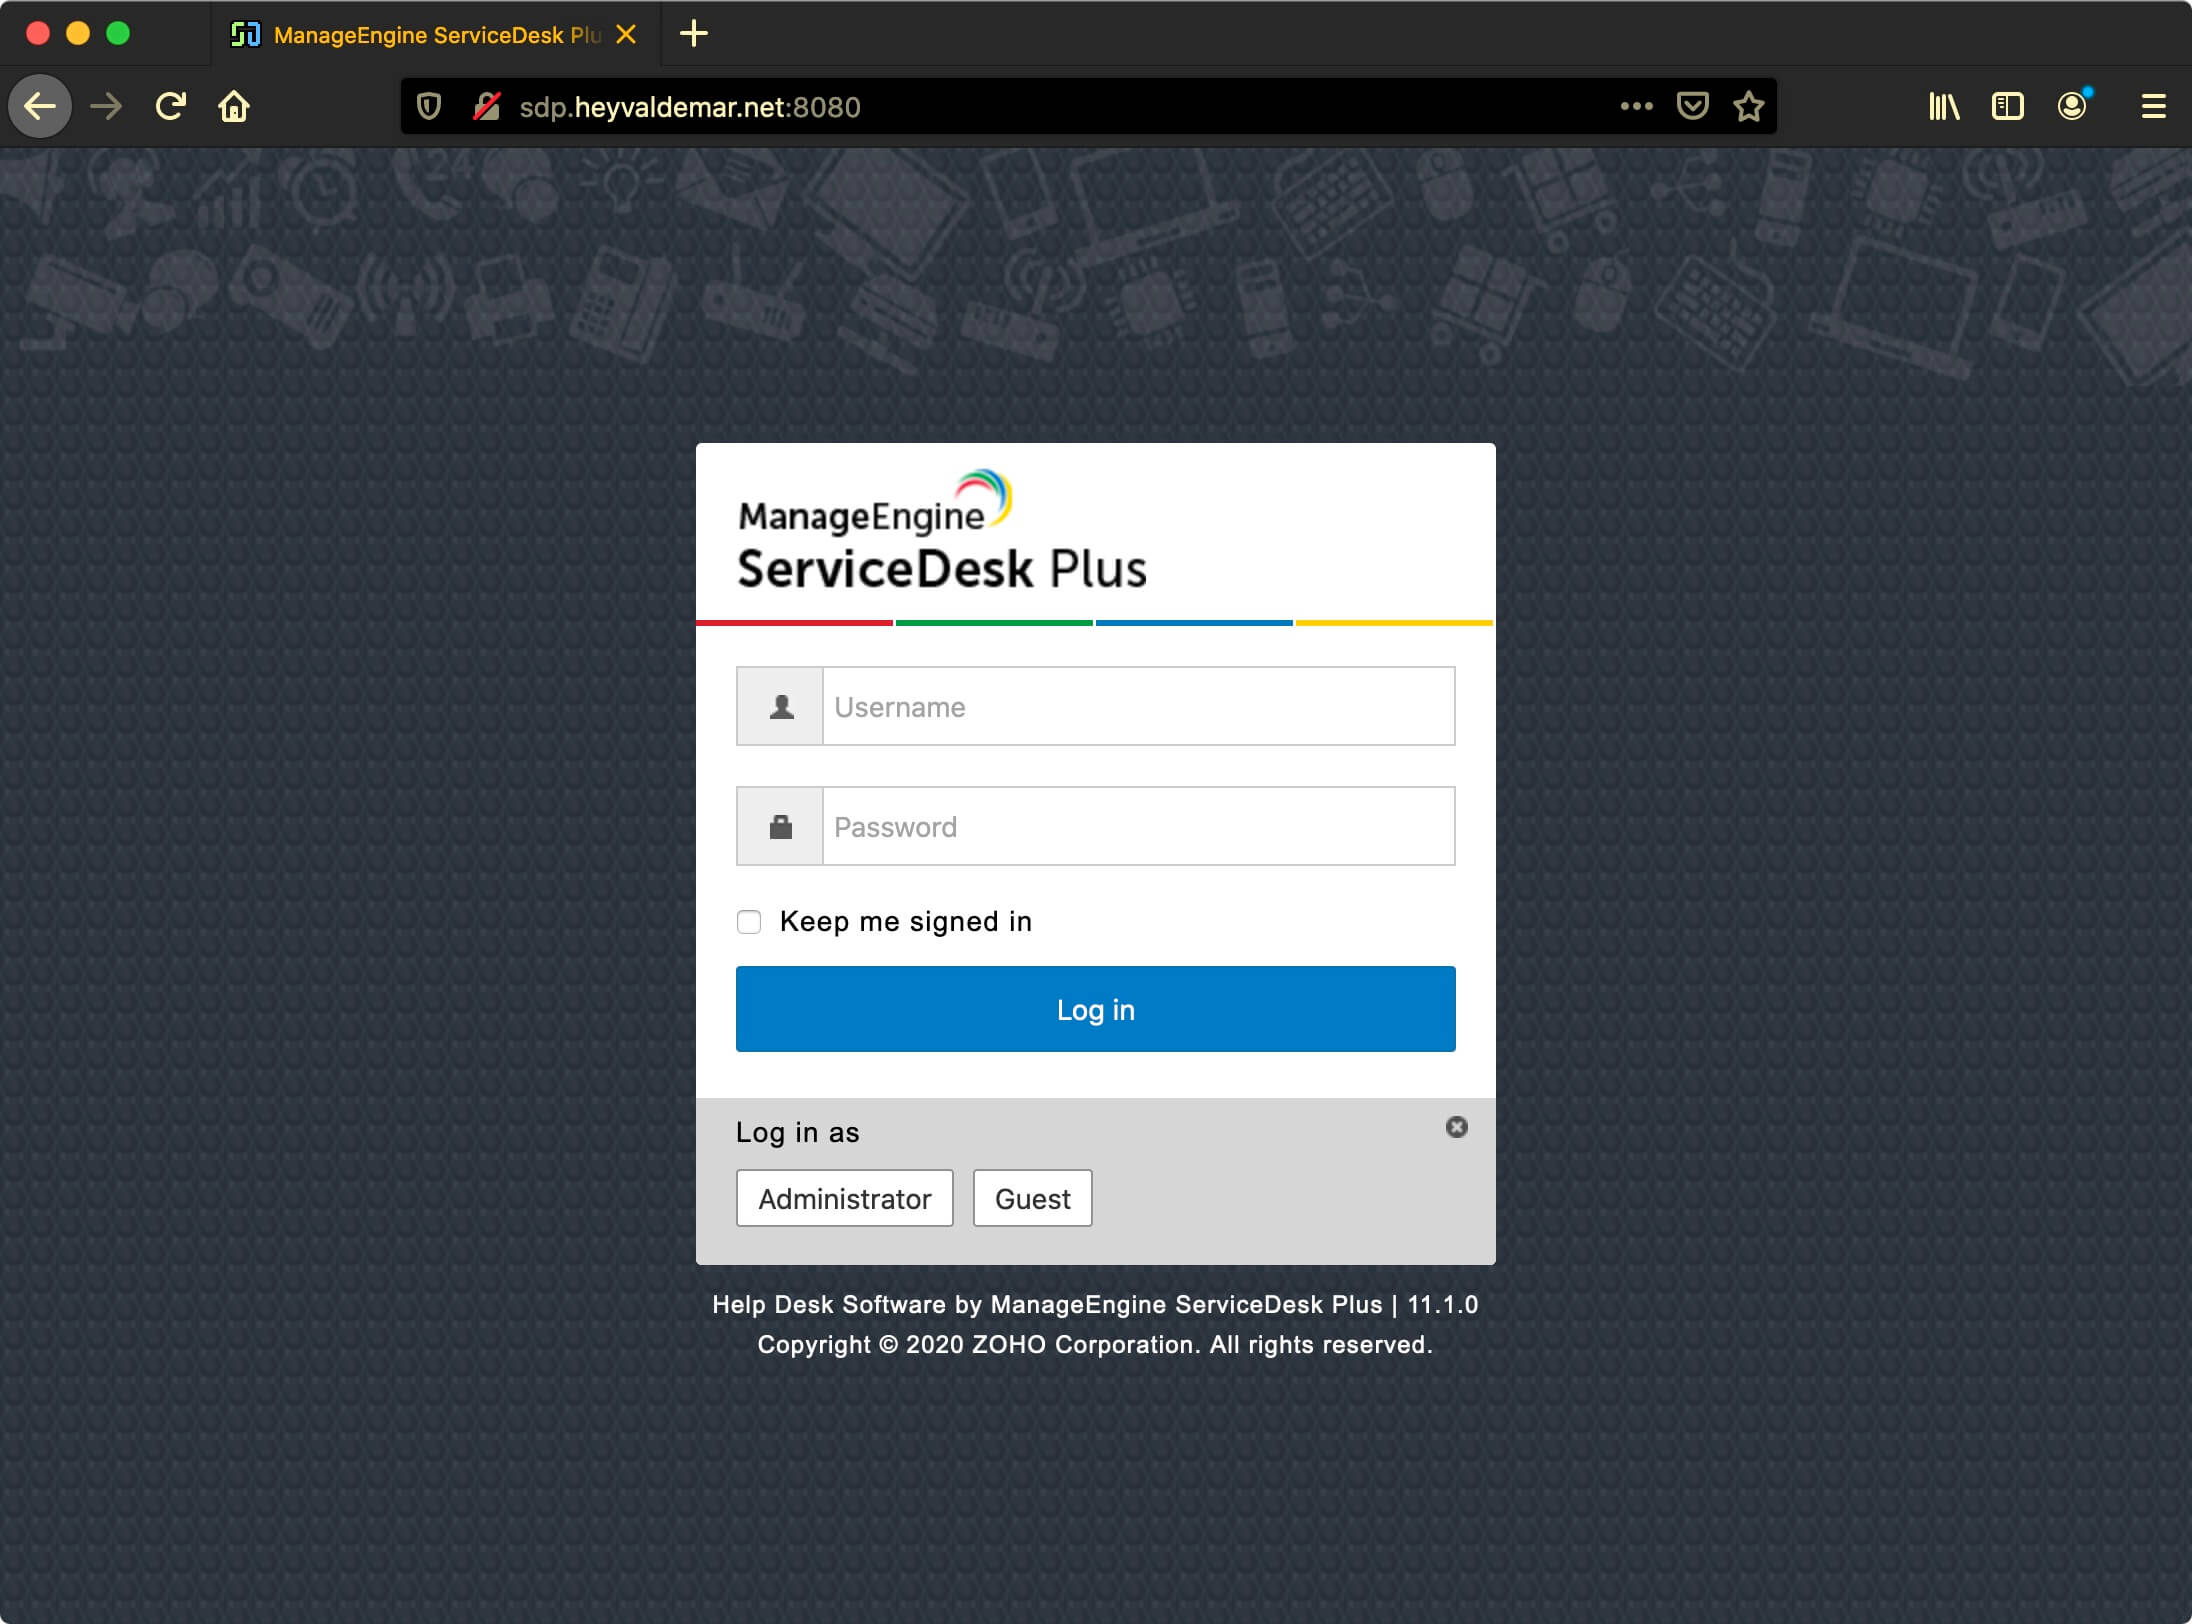Toggle the Keep me signed in checkbox
The height and width of the screenshot is (1624, 2192).
click(x=747, y=921)
